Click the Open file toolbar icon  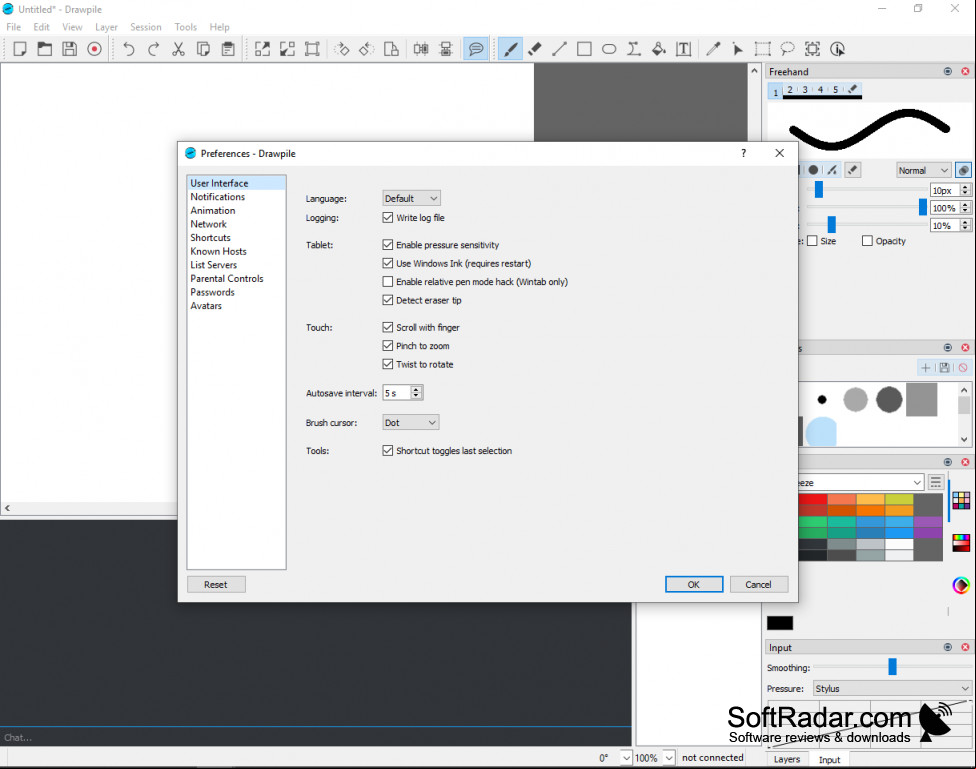tap(44, 49)
